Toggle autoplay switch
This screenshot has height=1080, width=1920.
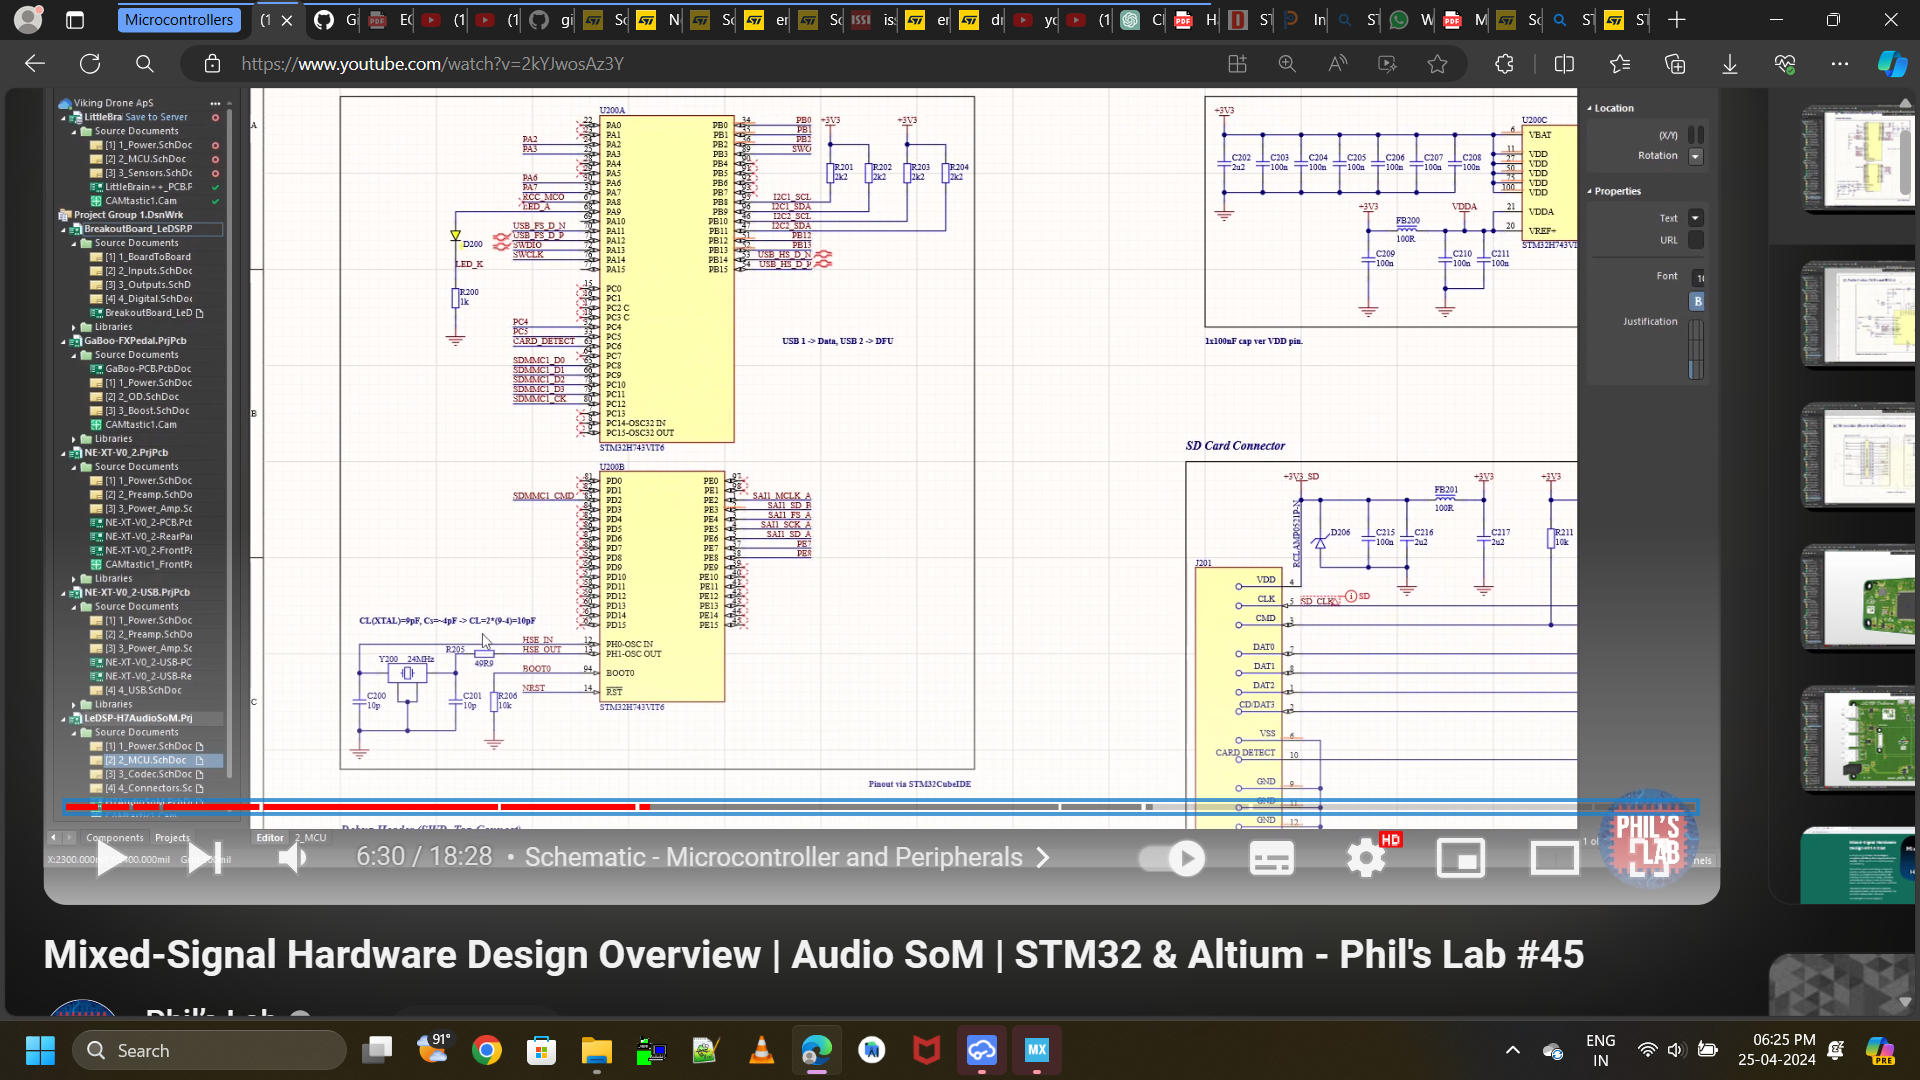pyautogui.click(x=1172, y=858)
